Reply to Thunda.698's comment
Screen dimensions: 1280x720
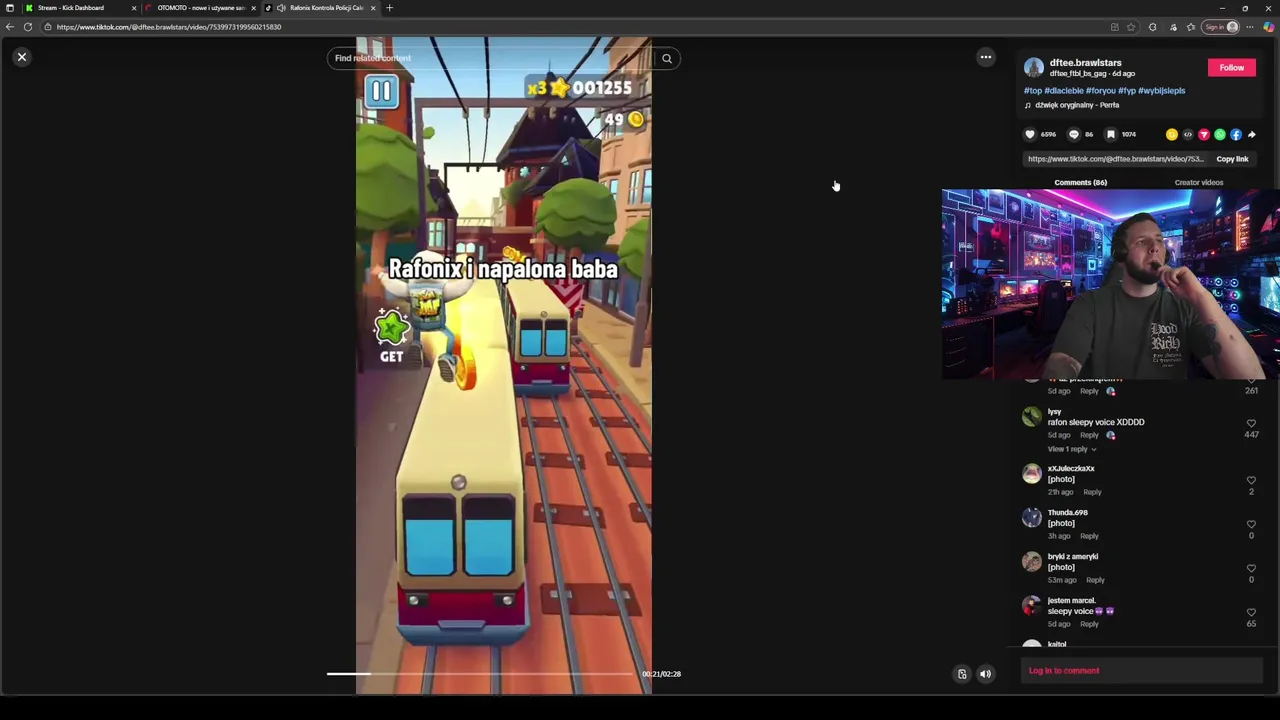(x=1089, y=536)
